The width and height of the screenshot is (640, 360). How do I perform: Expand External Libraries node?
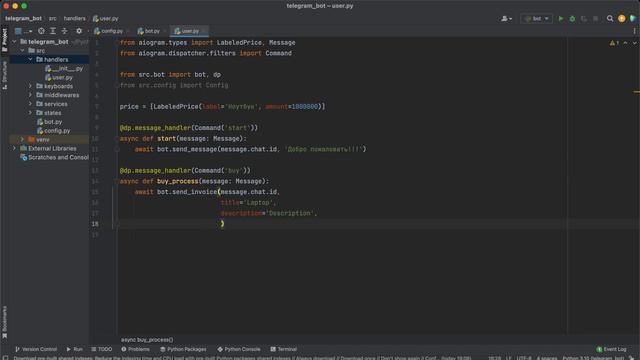[14, 149]
